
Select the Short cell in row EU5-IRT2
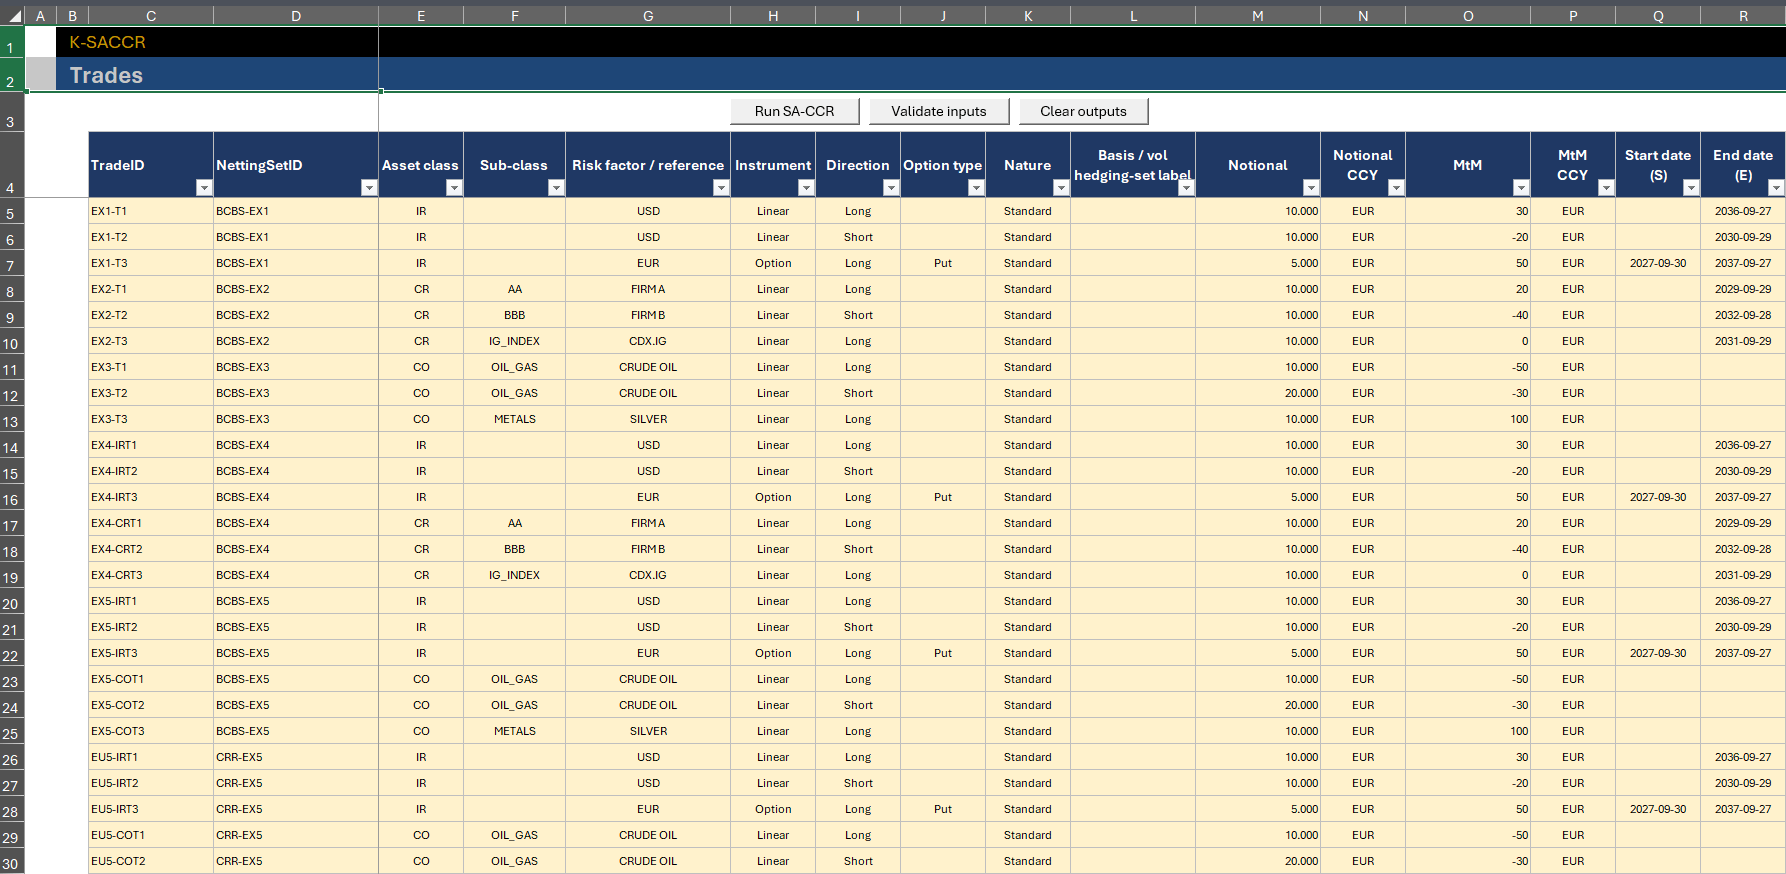tap(858, 783)
